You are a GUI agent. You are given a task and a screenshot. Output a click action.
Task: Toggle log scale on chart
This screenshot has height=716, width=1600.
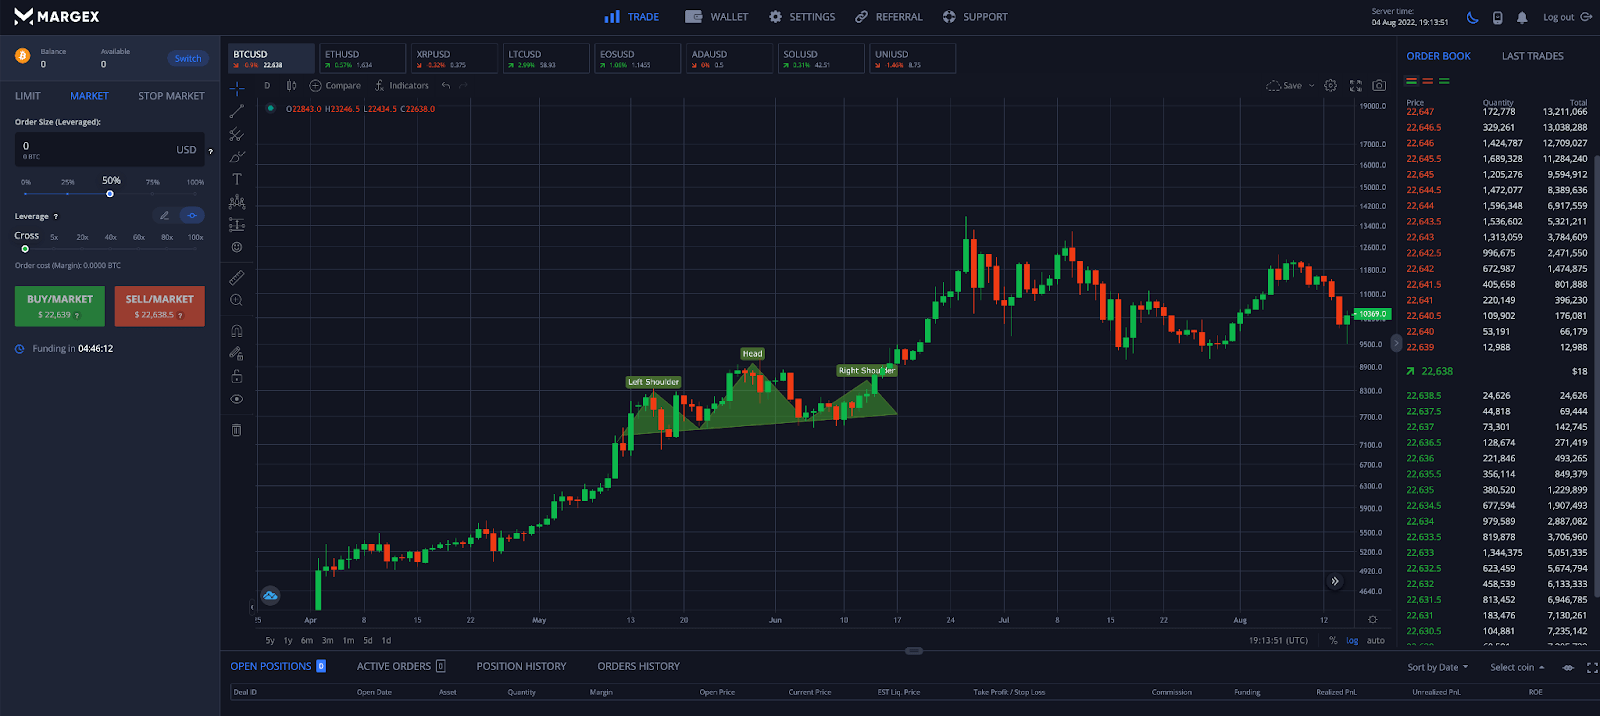pos(1352,640)
